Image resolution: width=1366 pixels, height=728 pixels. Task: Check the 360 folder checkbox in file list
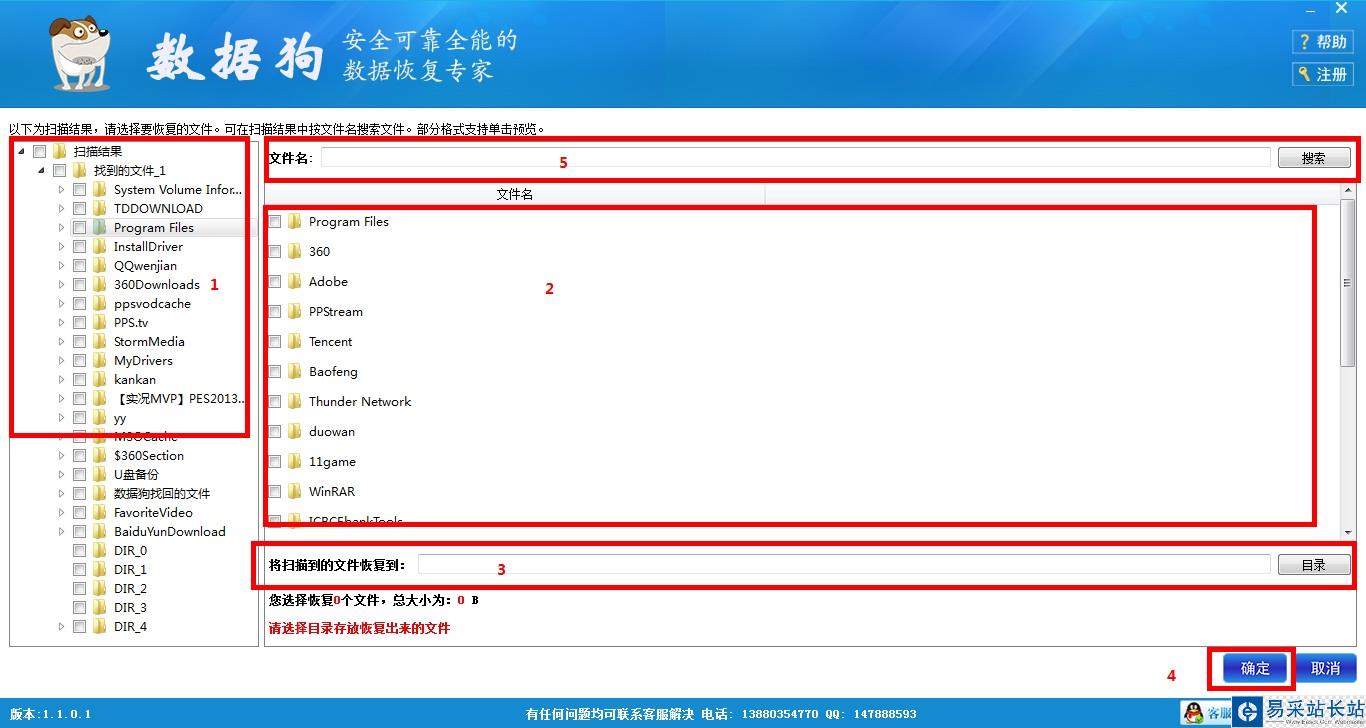click(275, 252)
